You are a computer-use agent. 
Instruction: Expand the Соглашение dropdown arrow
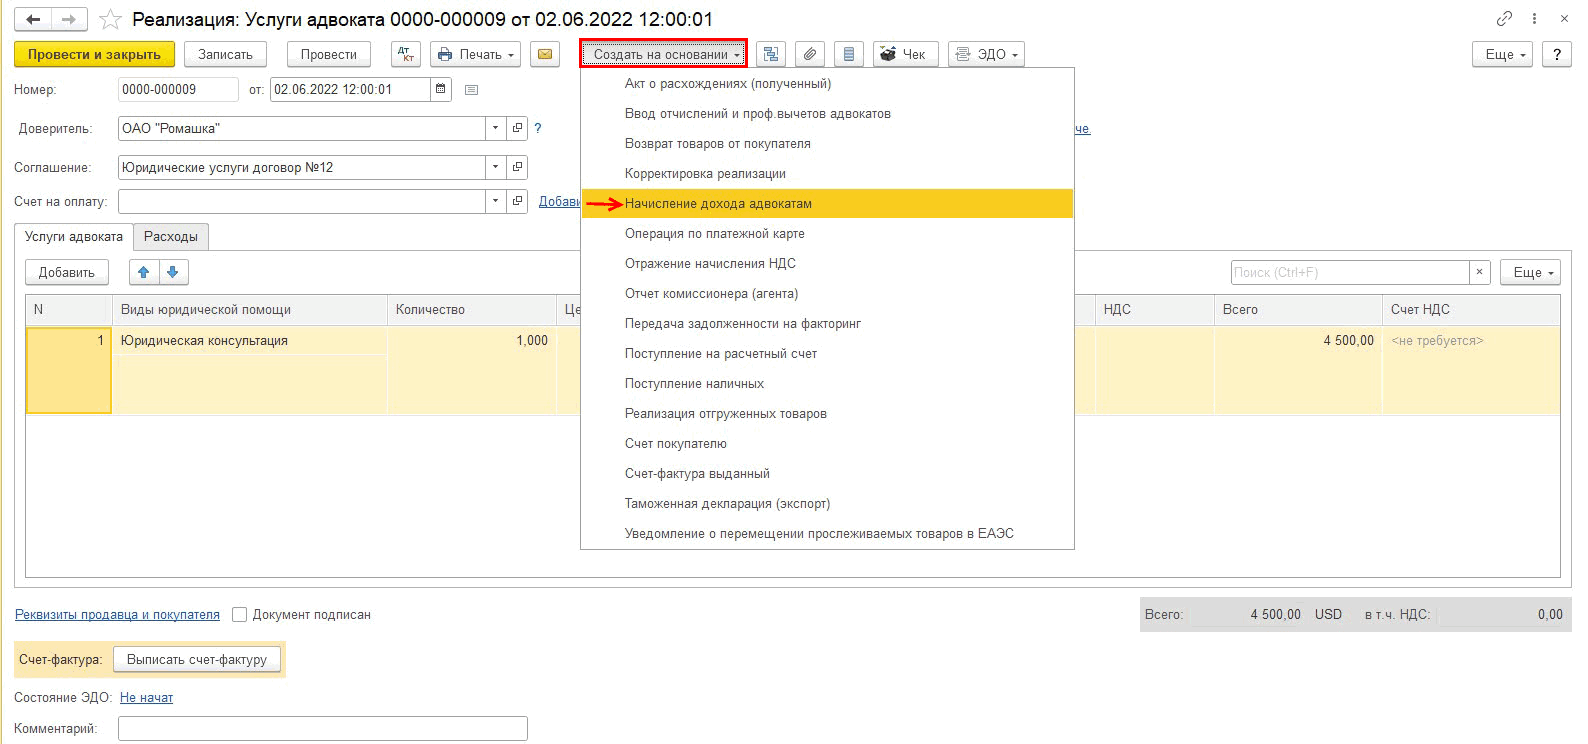[496, 167]
